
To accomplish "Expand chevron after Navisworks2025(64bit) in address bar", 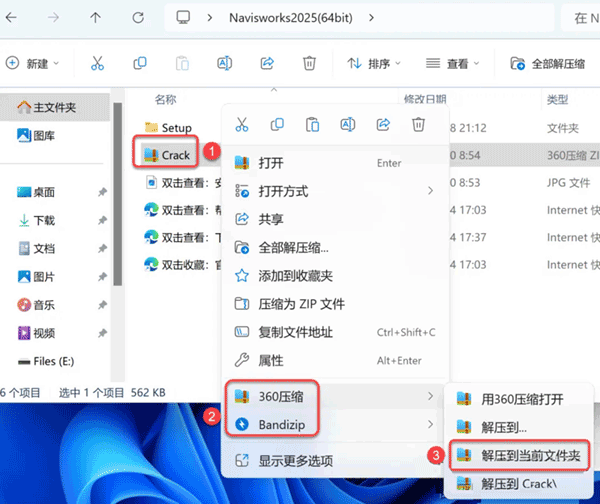I will pyautogui.click(x=371, y=18).
